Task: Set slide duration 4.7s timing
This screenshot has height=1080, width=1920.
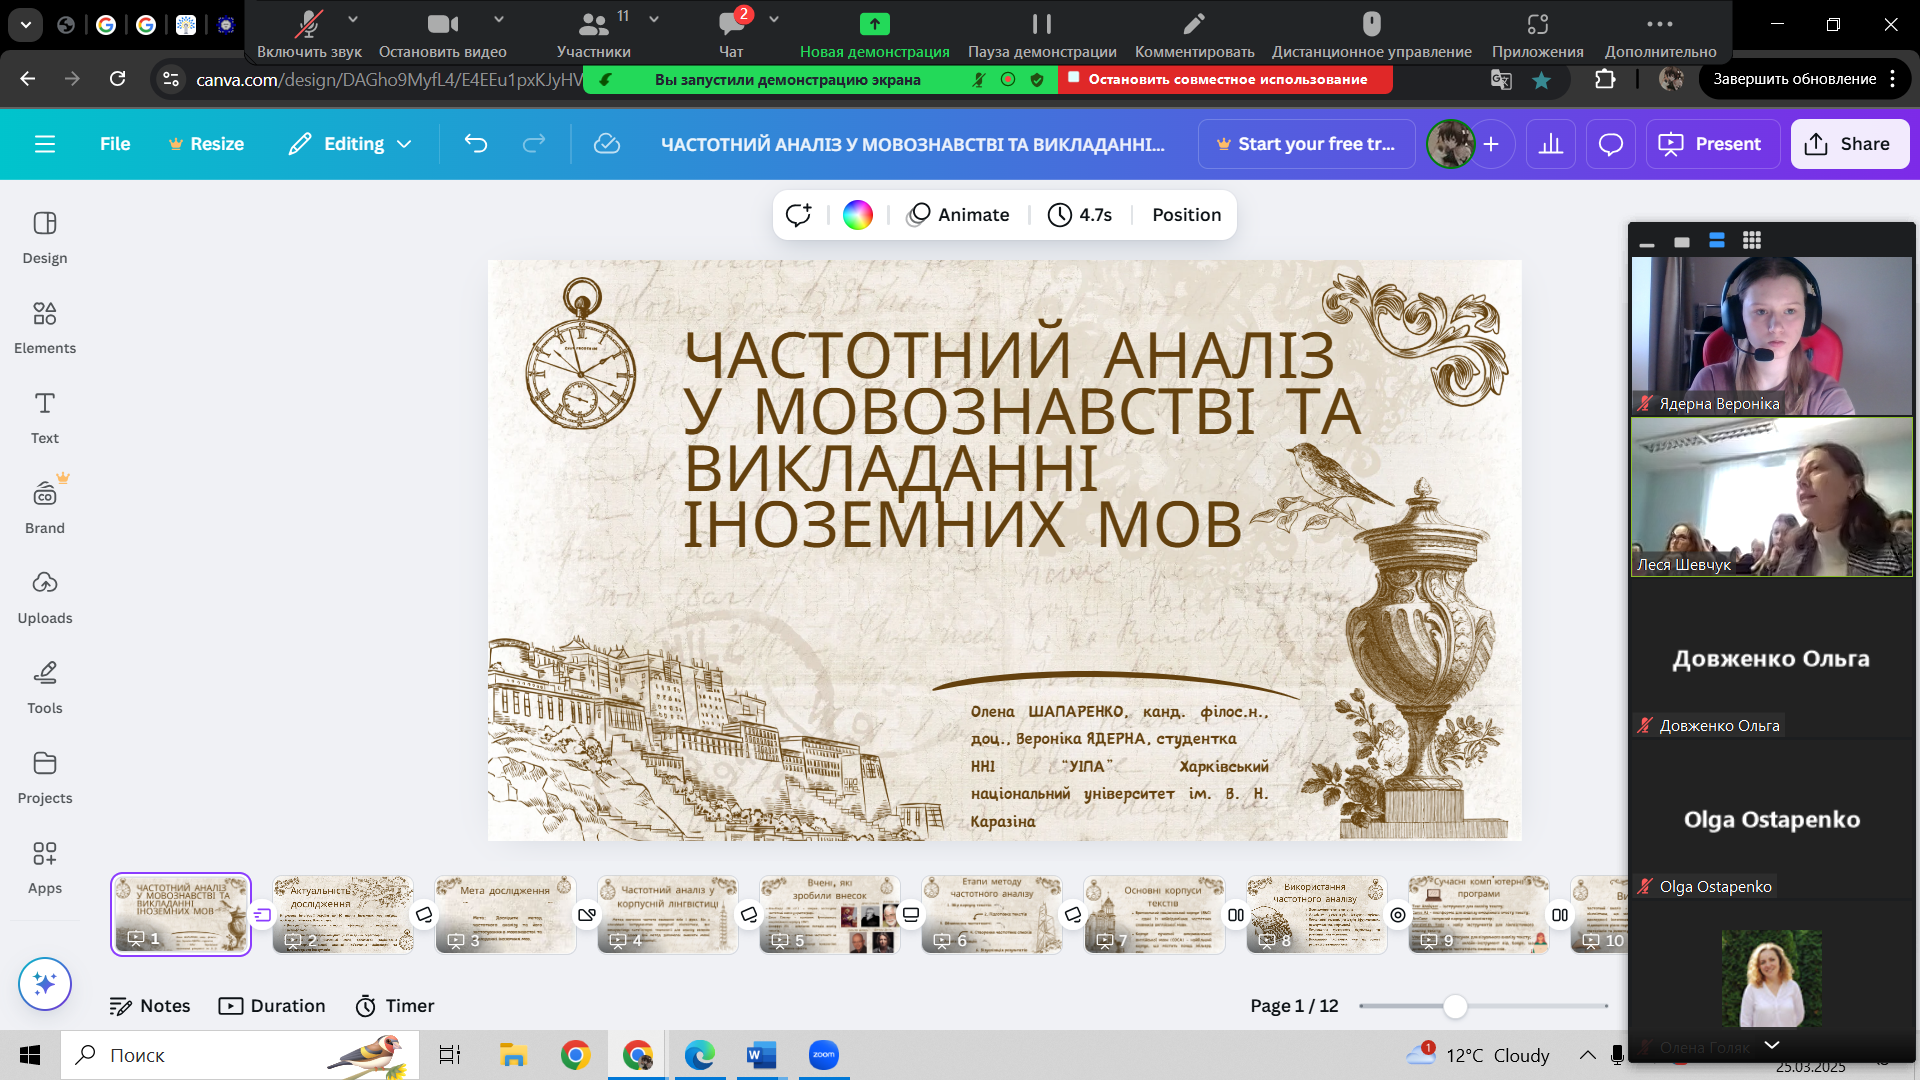Action: 1080,215
